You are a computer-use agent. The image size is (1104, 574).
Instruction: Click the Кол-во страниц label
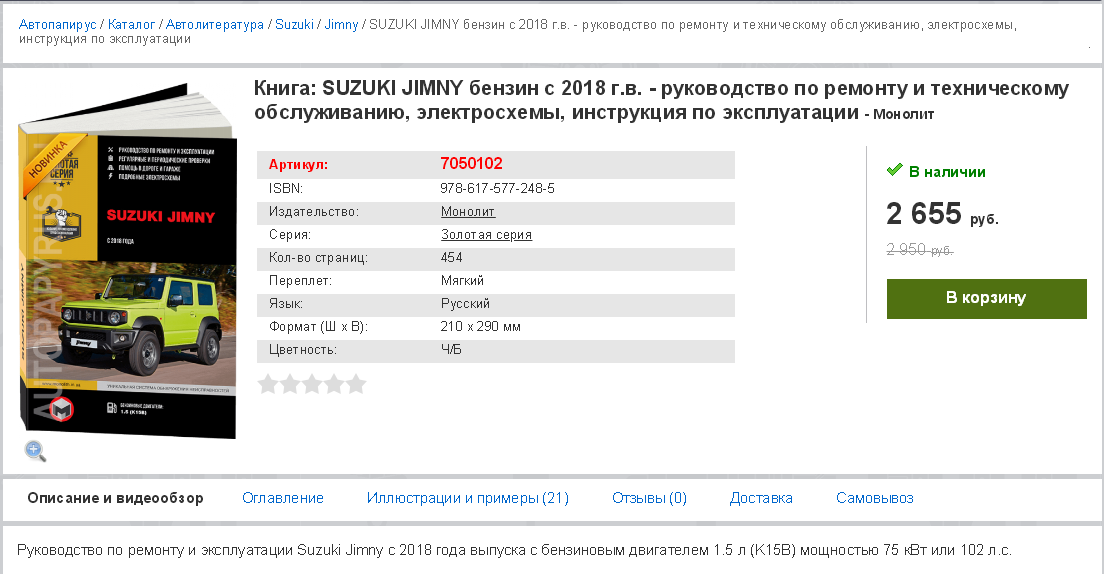point(318,257)
